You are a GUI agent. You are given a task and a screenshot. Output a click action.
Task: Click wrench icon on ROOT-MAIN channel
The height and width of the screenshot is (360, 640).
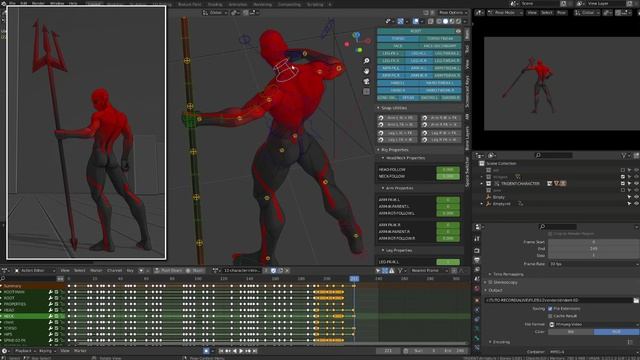click(x=50, y=292)
